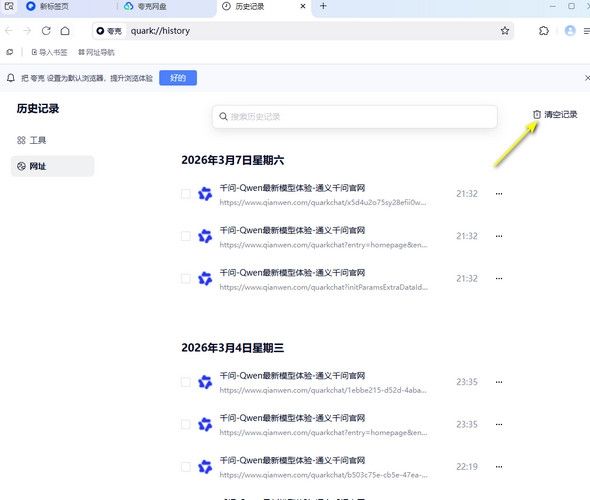The height and width of the screenshot is (500, 590).
Task: Click the 夸克 site badge in address bar
Action: coord(109,31)
